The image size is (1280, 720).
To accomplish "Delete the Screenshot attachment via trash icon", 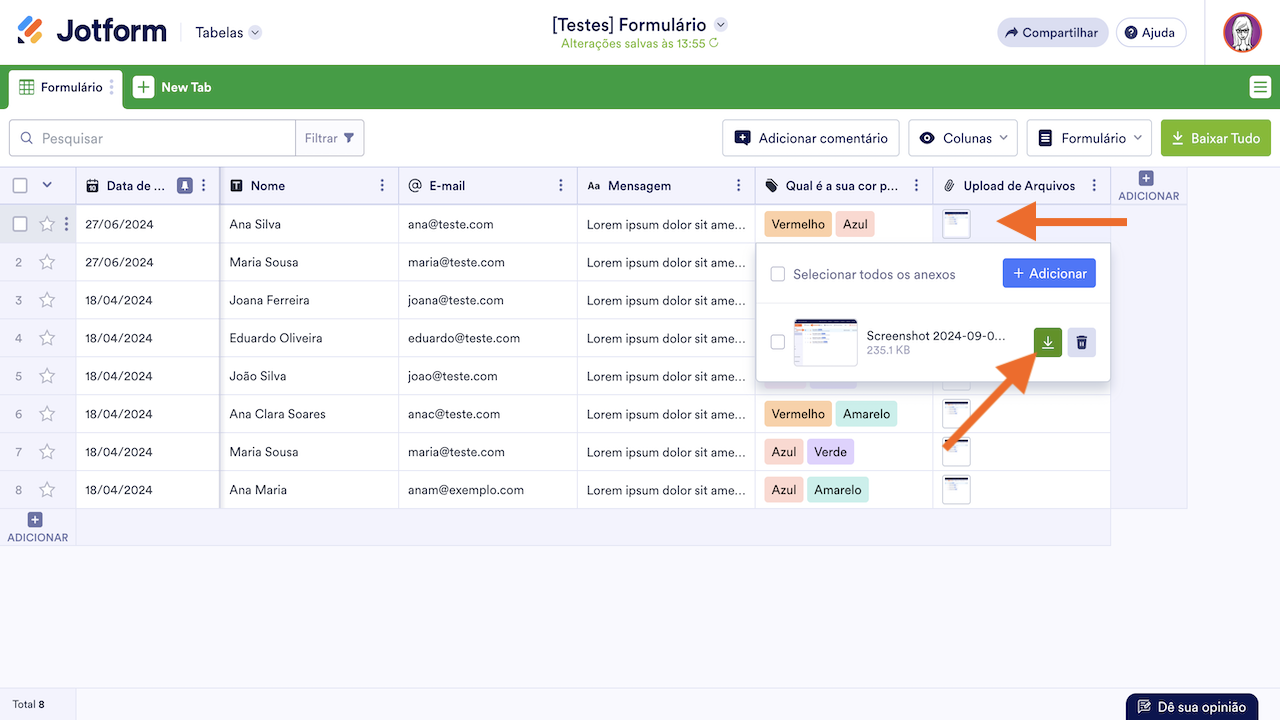I will point(1081,342).
